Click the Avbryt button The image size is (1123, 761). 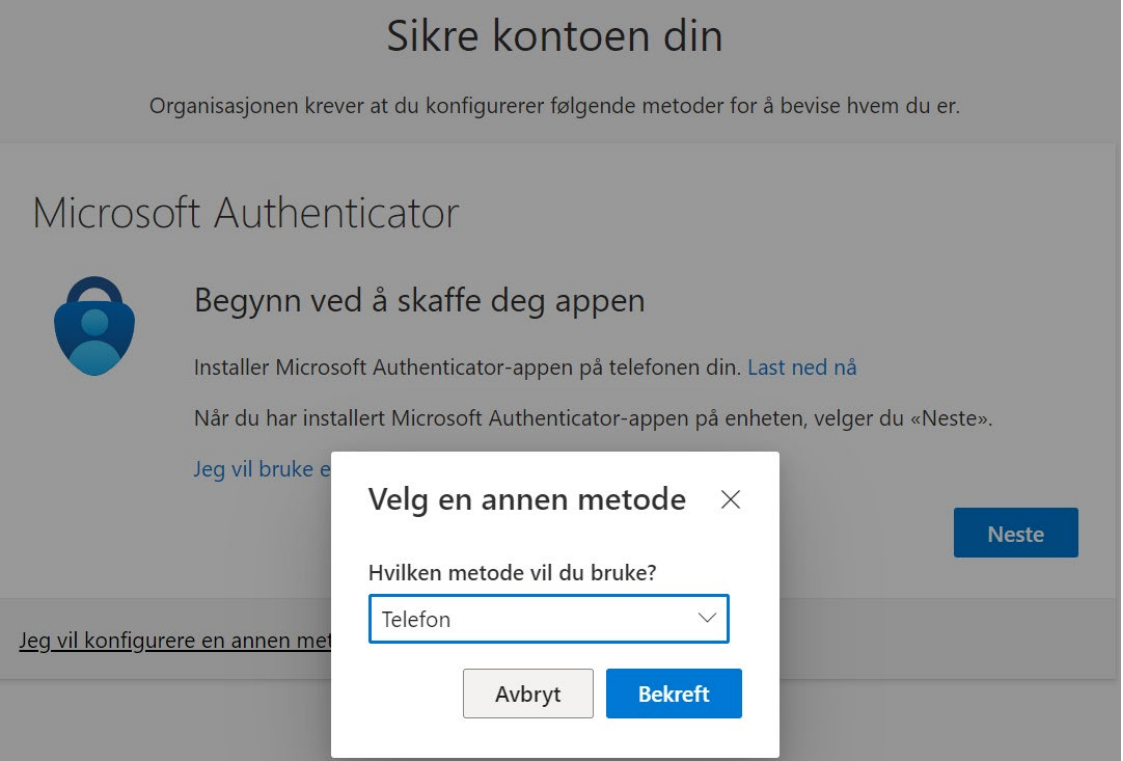pos(528,693)
